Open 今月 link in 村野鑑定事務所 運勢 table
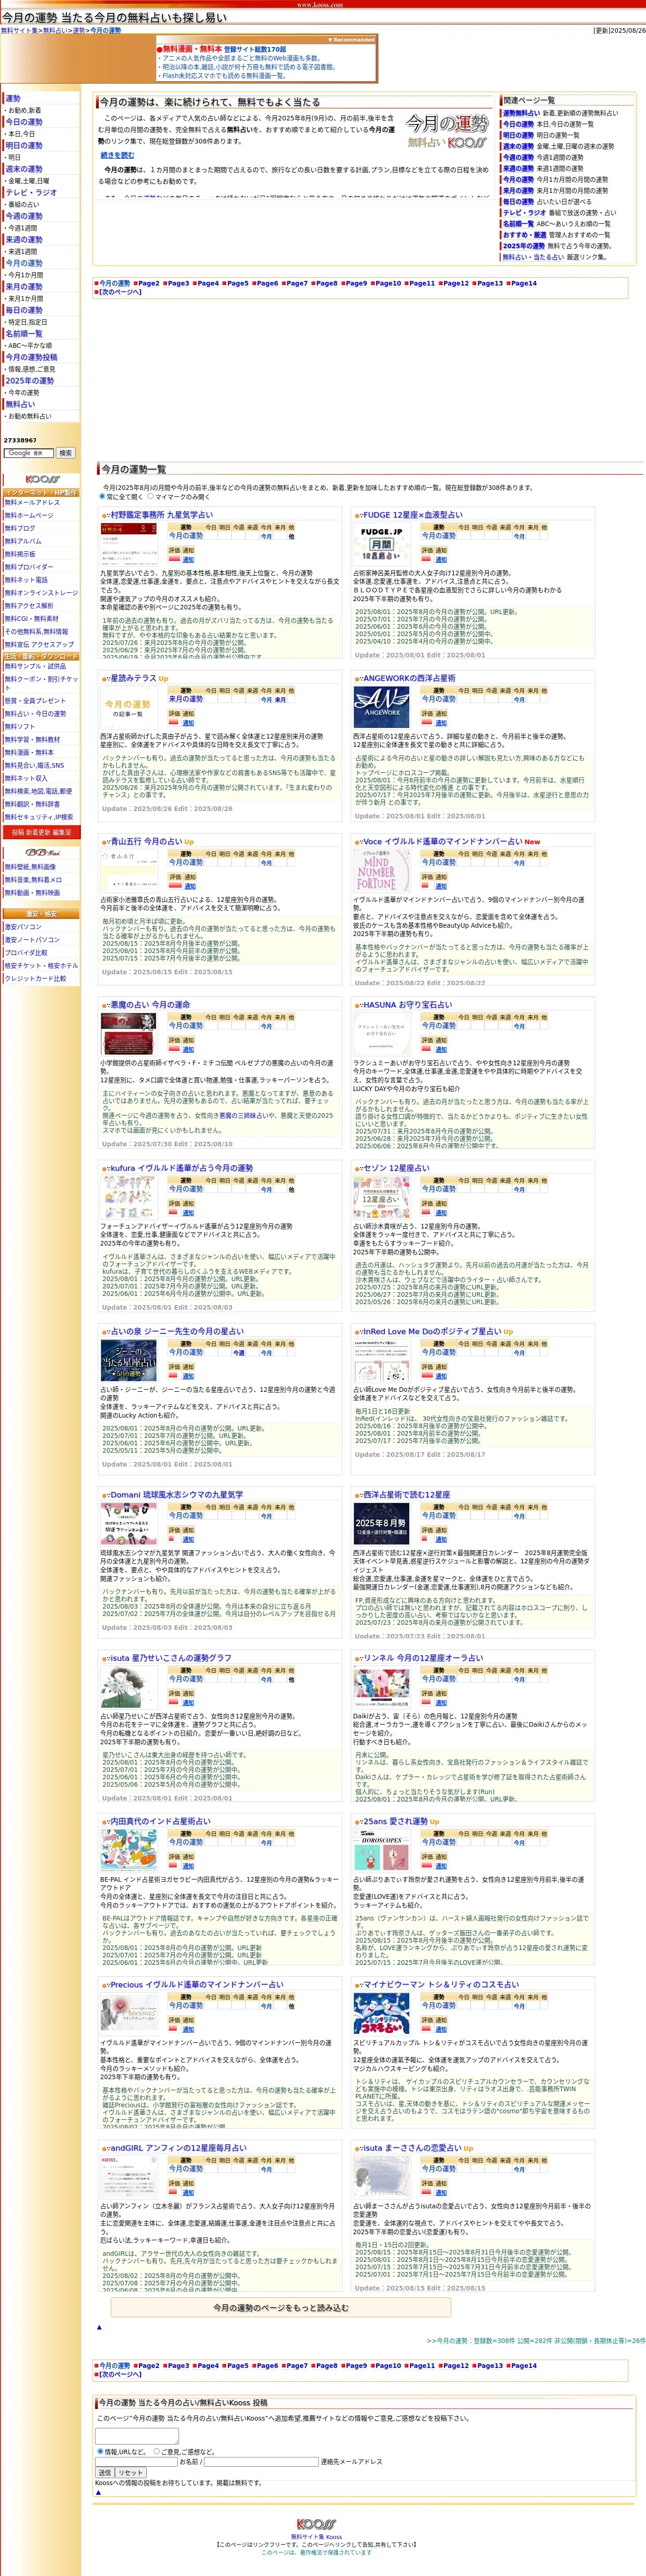This screenshot has height=2576, width=646. point(266,536)
